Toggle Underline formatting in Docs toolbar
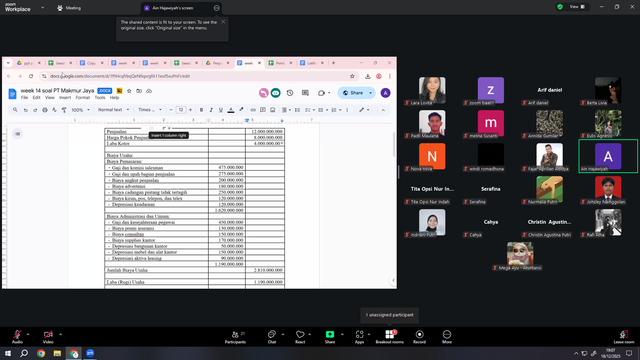This screenshot has width=640, height=360. (221, 110)
